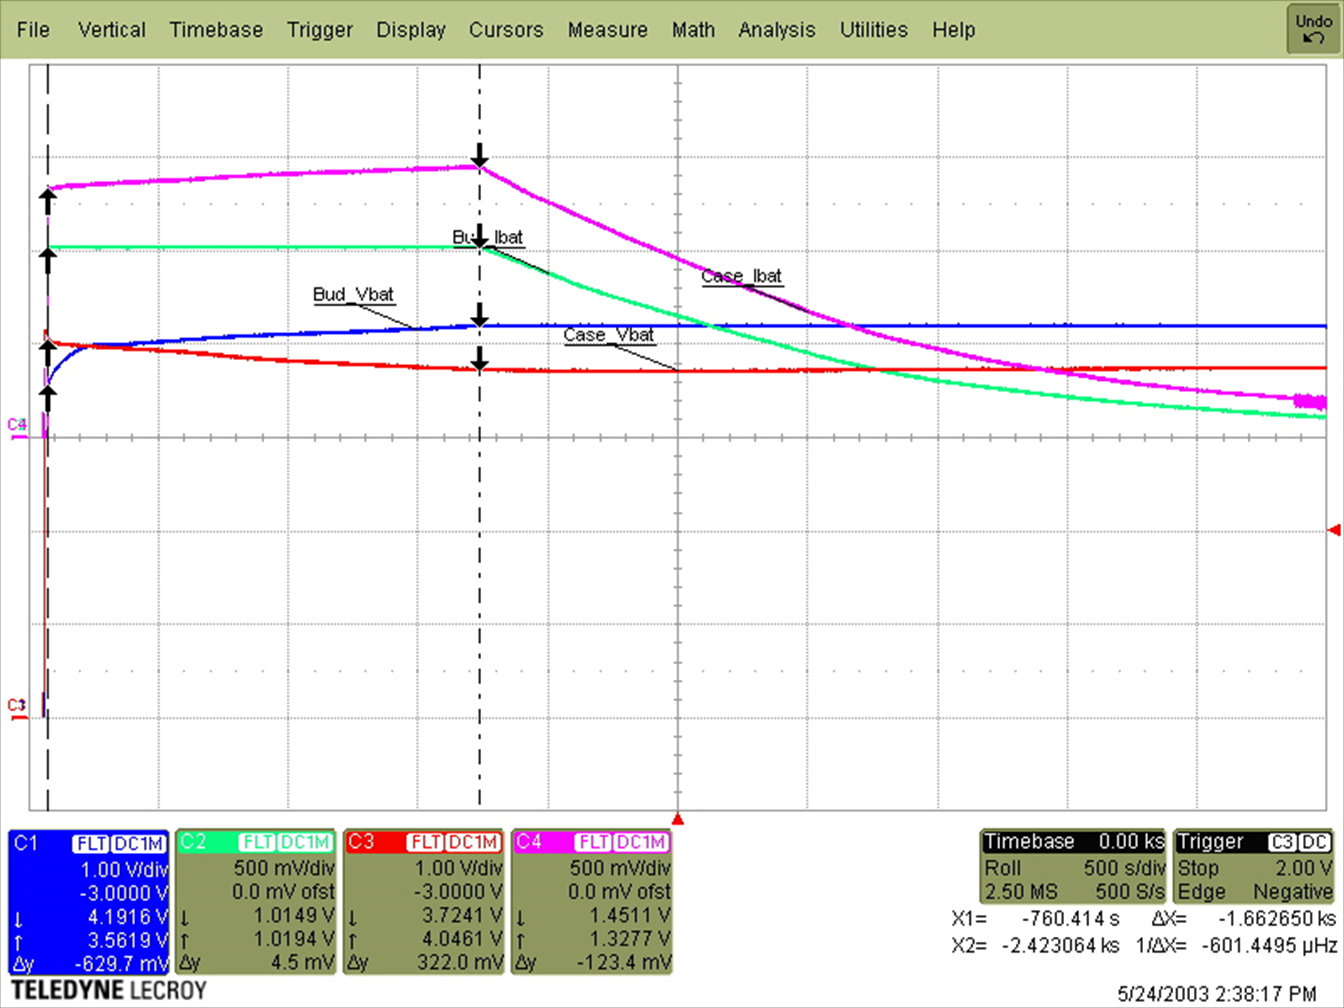This screenshot has height=1008, width=1344.
Task: Open the Utilities menu
Action: pyautogui.click(x=873, y=30)
